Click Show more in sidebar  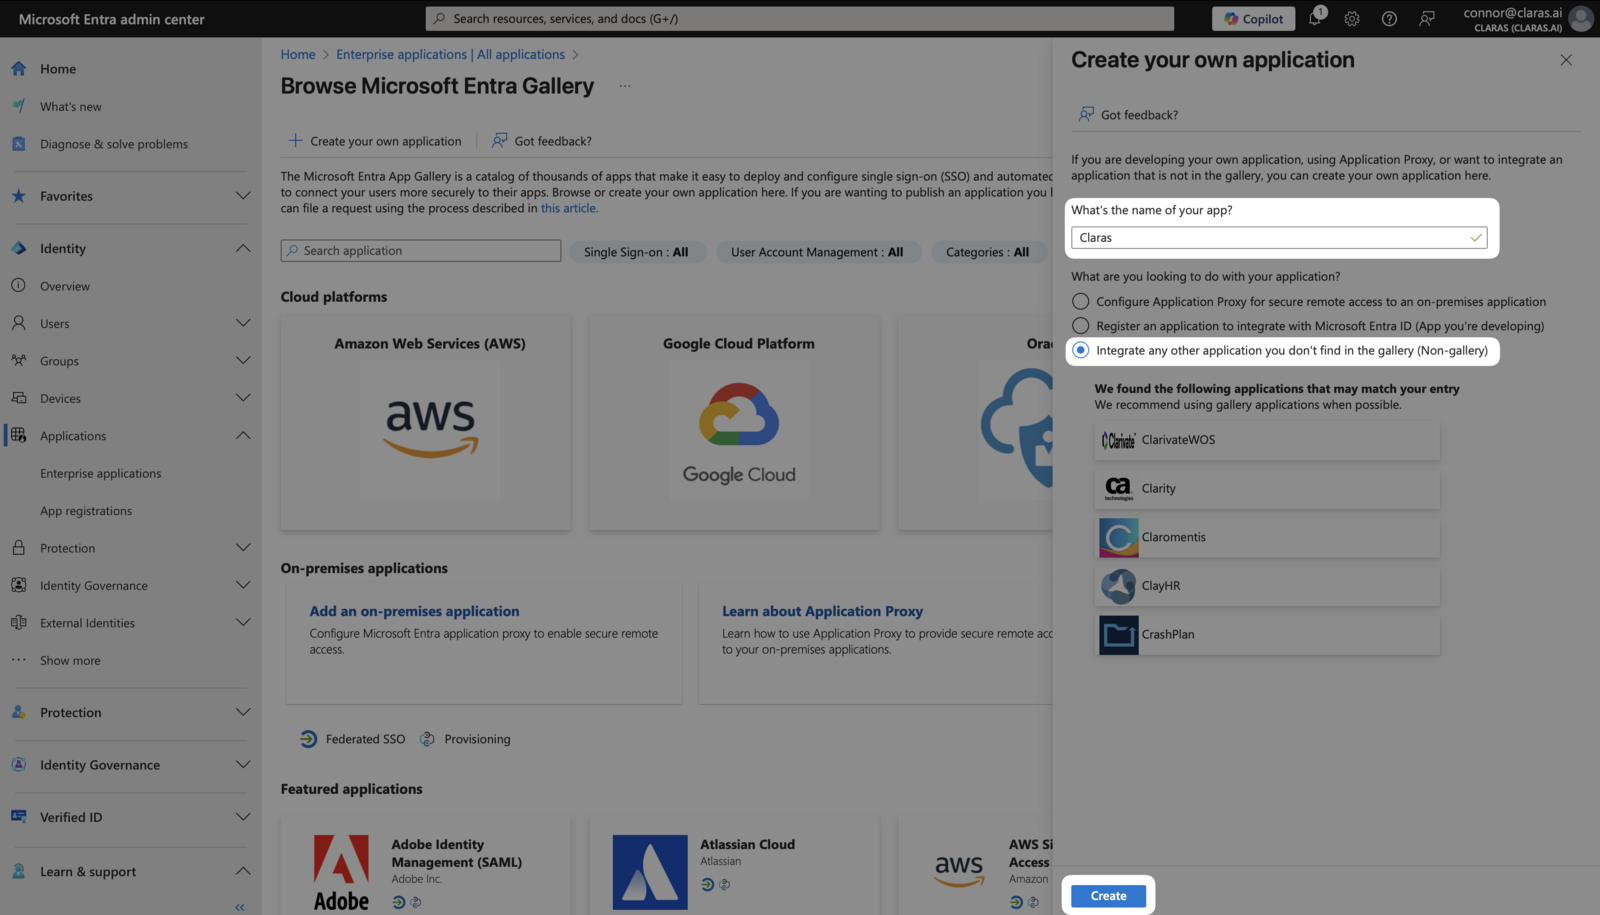point(70,660)
